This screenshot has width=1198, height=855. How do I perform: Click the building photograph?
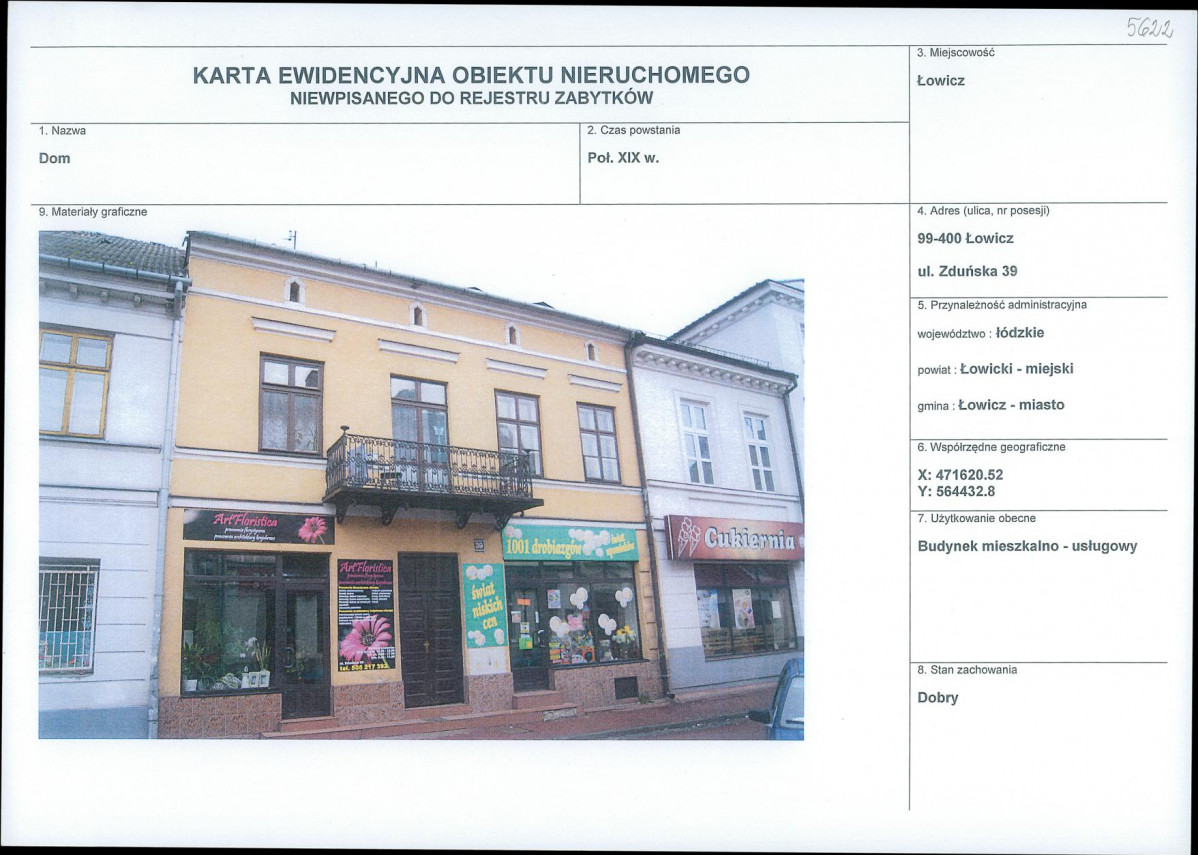click(421, 485)
